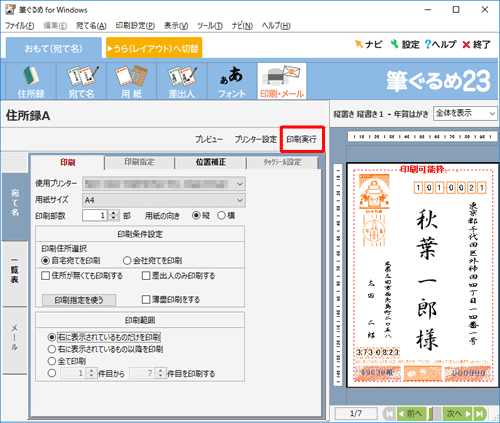Select the おもて(宛て名) tab
The image size is (500, 423).
click(54, 49)
